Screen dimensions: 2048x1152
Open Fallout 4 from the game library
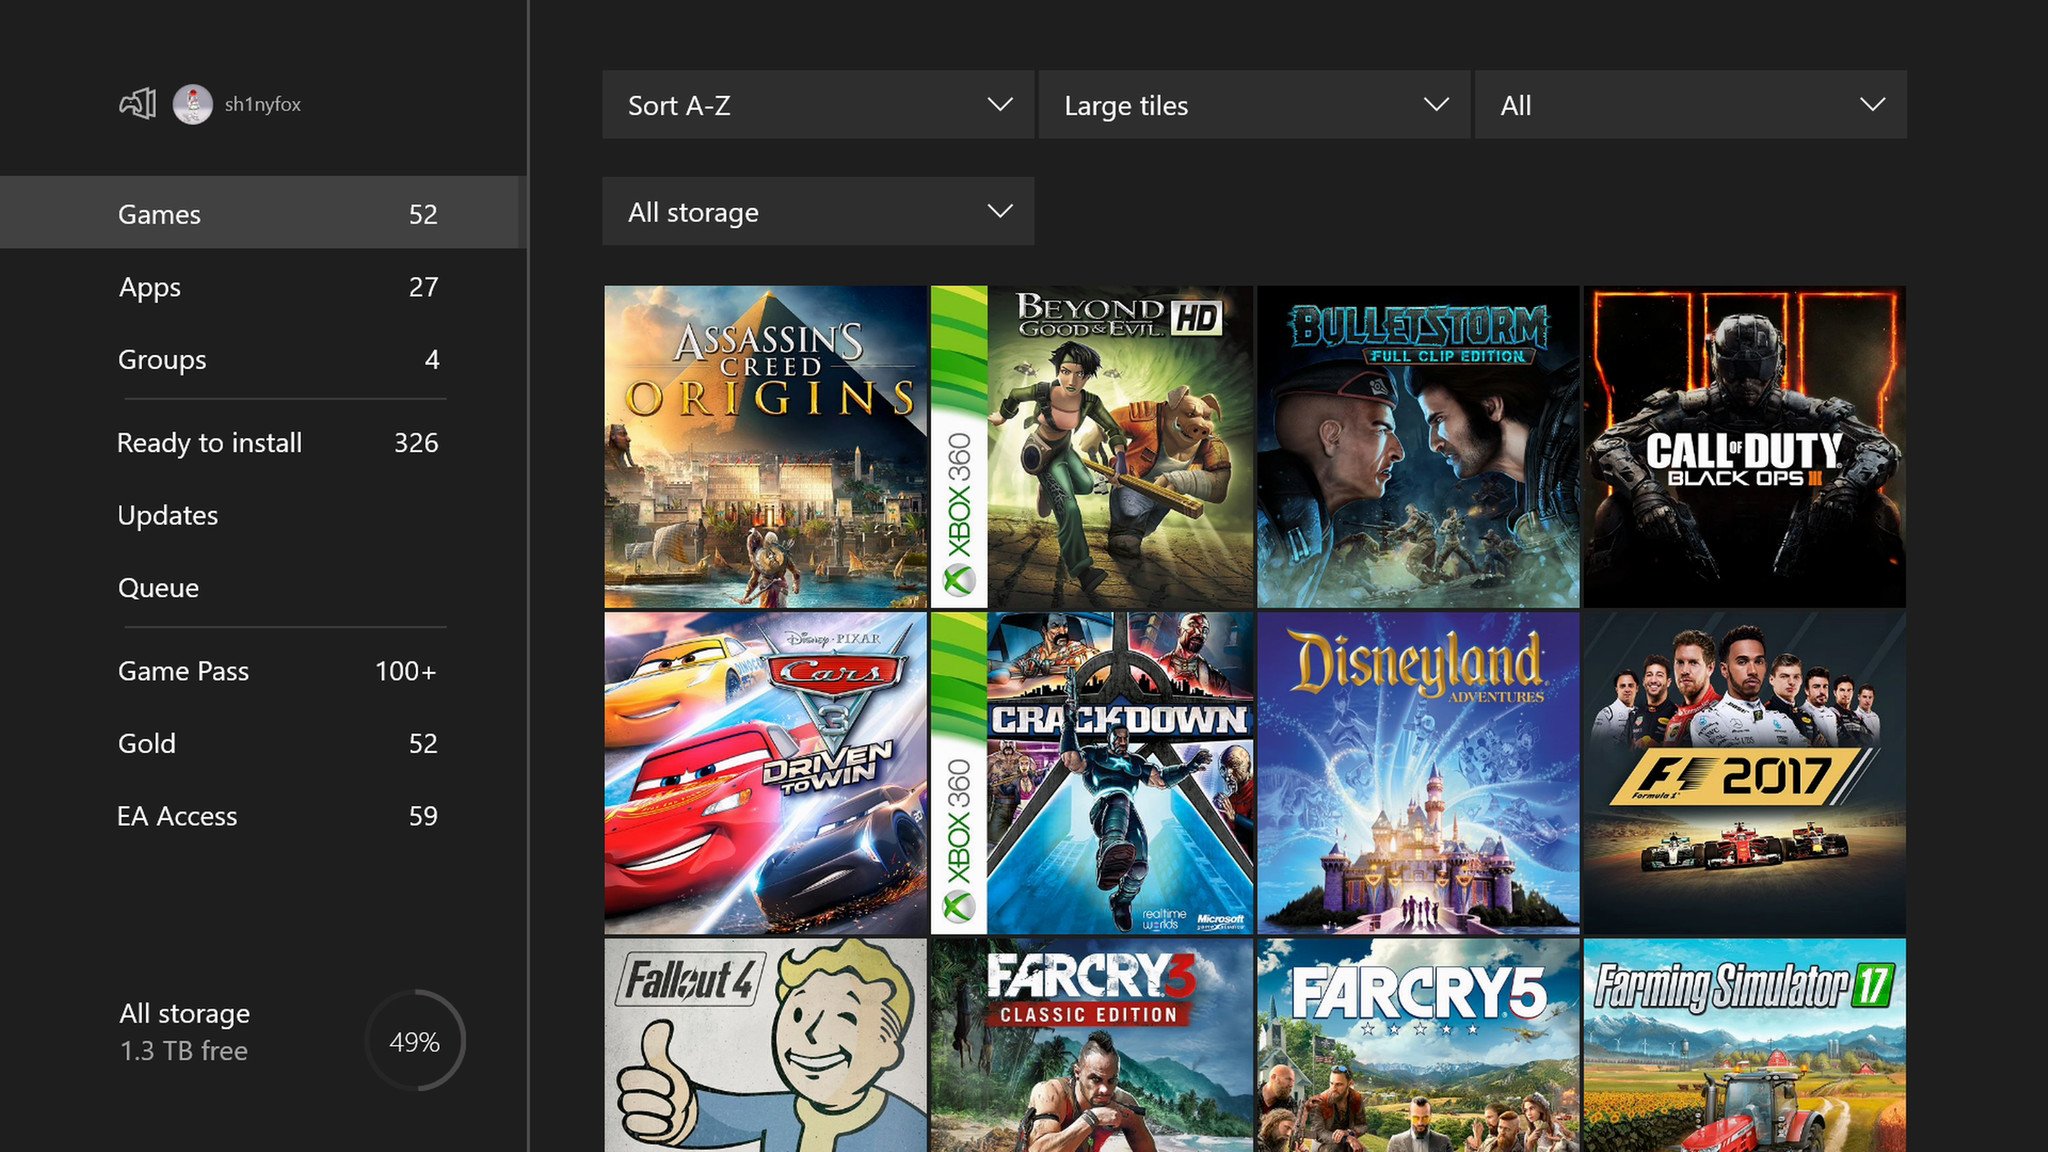765,1044
